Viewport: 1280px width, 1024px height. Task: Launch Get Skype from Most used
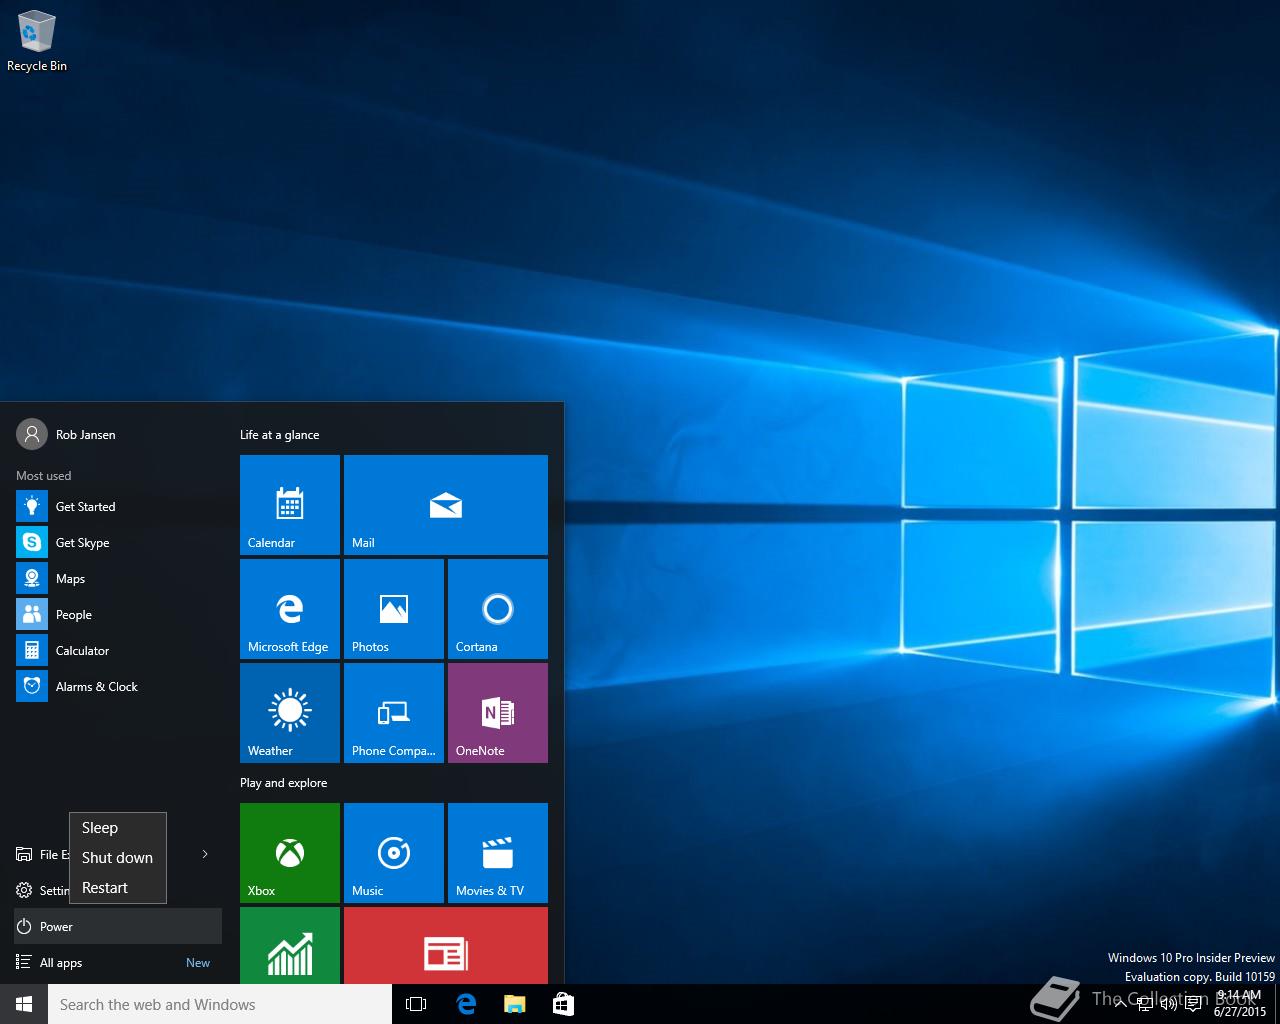118,542
